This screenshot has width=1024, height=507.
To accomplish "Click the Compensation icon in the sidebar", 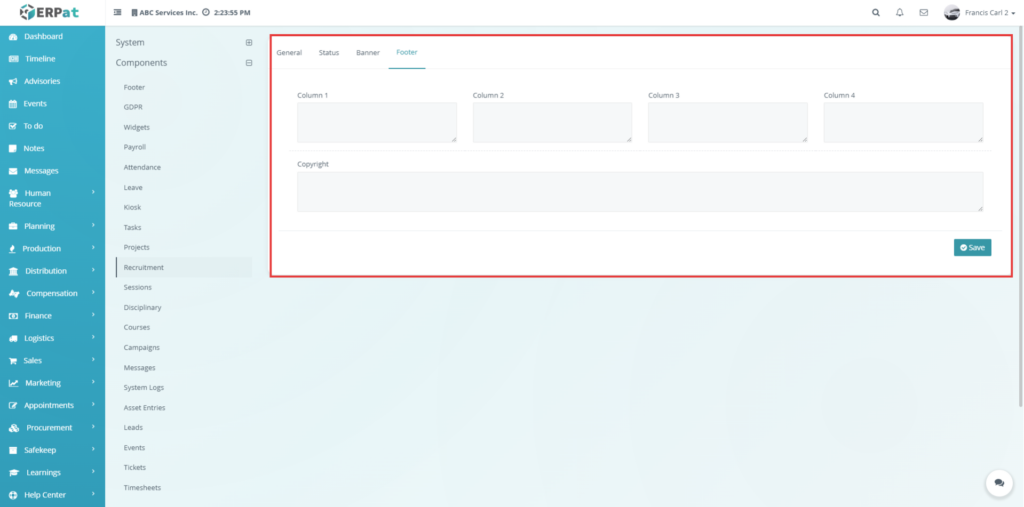I will 14,294.
